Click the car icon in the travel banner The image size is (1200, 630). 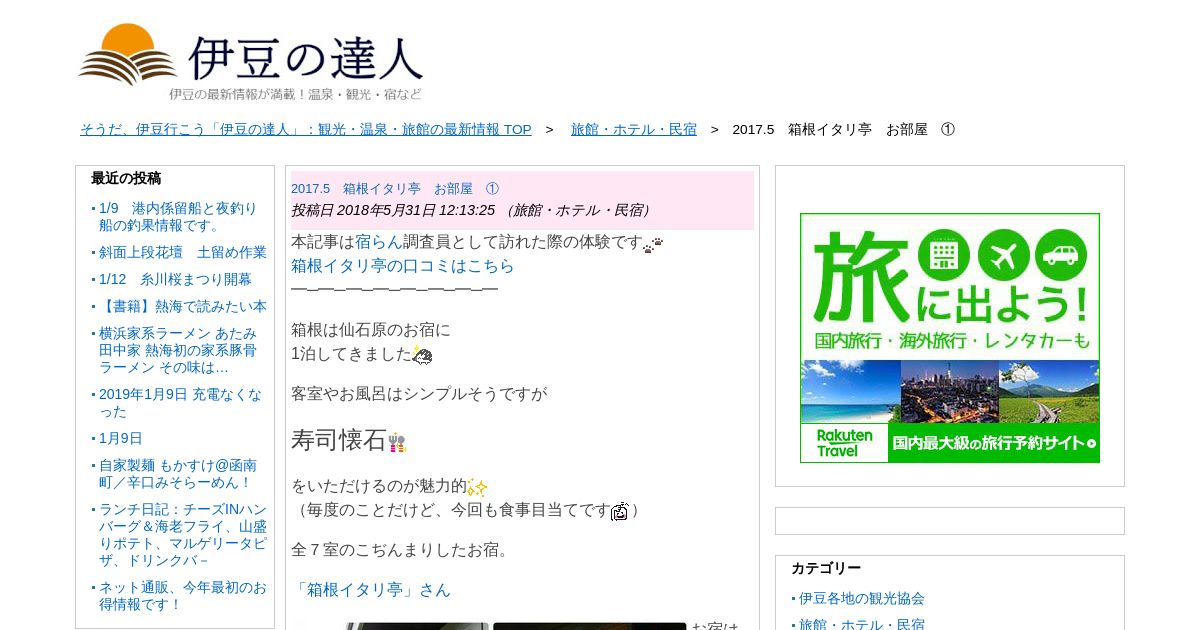pyautogui.click(x=1062, y=256)
